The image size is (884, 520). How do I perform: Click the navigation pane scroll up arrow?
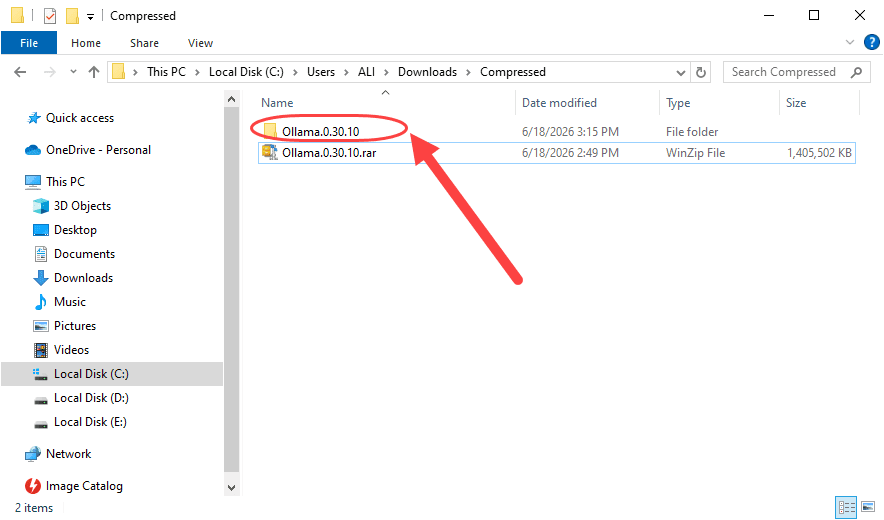(232, 99)
